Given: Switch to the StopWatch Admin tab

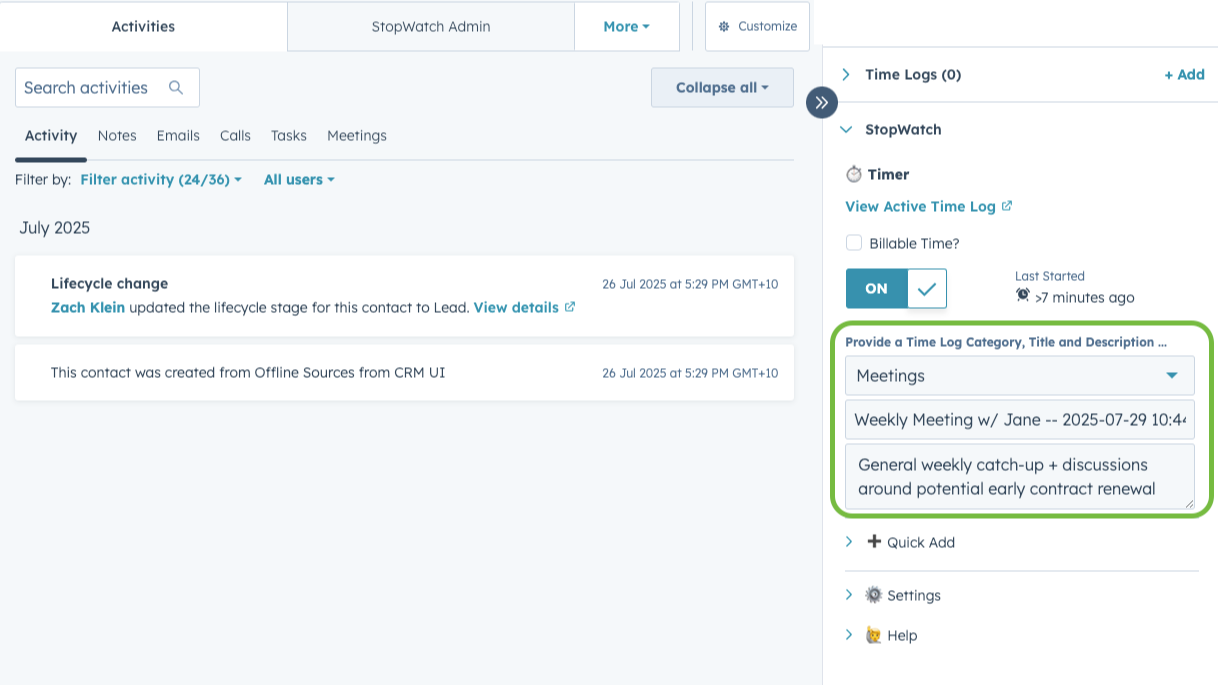Looking at the screenshot, I should click(430, 27).
